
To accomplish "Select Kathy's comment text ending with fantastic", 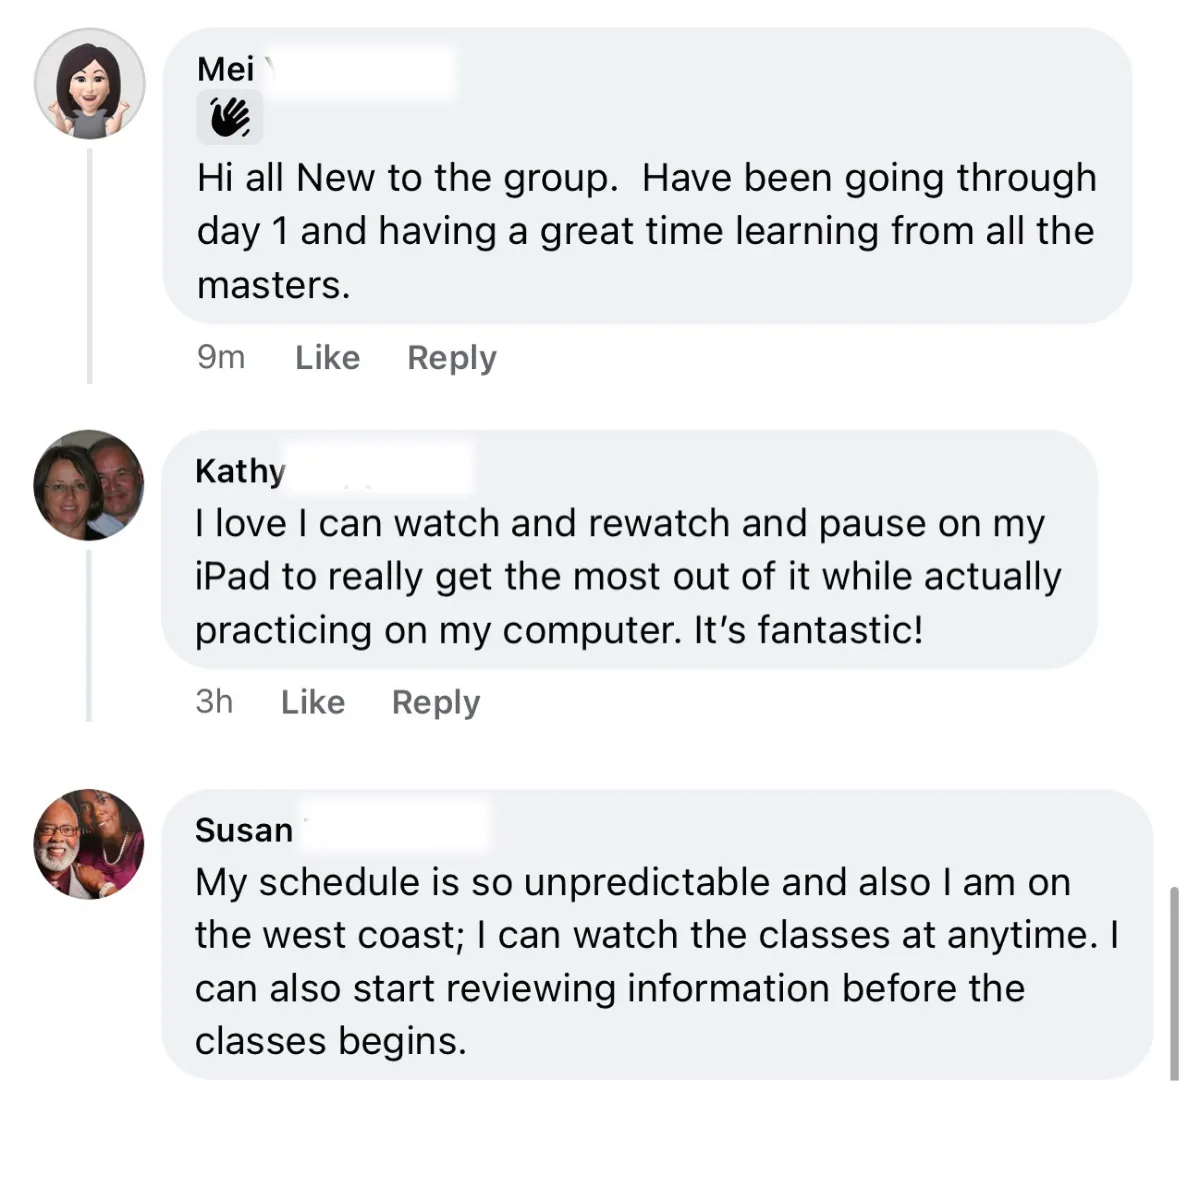I will tap(628, 577).
